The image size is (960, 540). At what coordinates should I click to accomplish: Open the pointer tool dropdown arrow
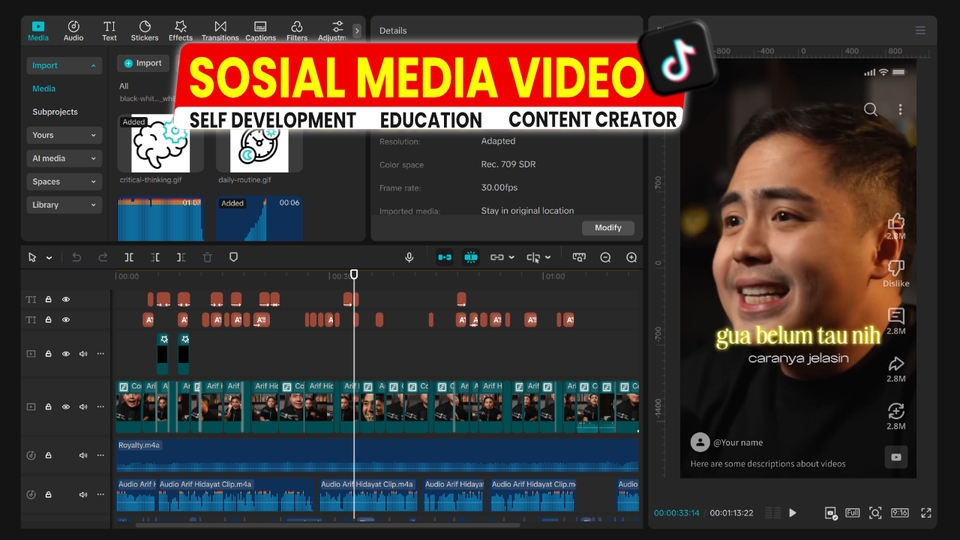49,258
